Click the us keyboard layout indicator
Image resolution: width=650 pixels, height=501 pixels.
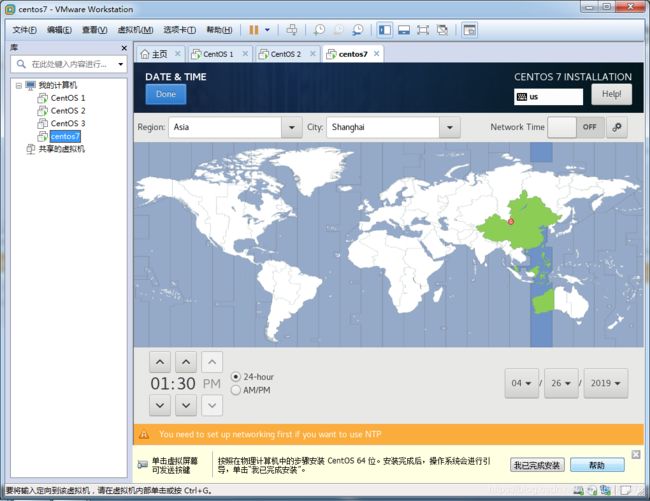(x=548, y=97)
